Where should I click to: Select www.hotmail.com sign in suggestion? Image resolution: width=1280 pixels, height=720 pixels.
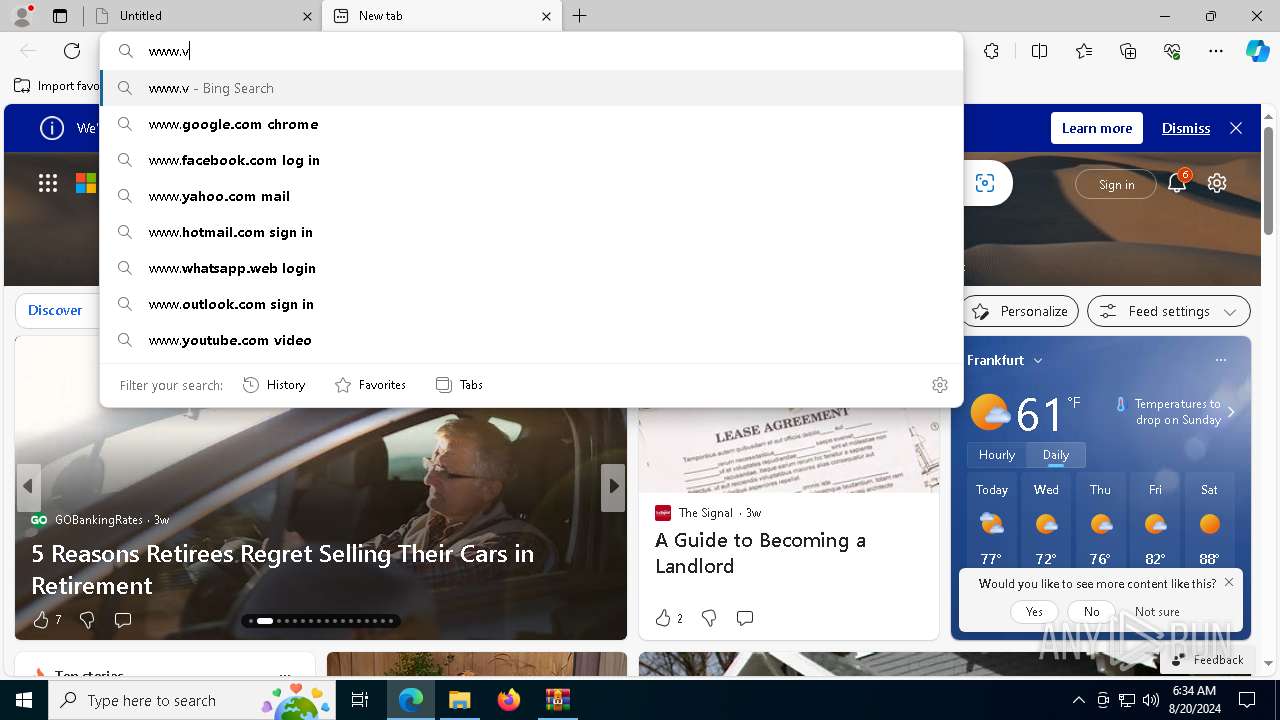click(532, 232)
